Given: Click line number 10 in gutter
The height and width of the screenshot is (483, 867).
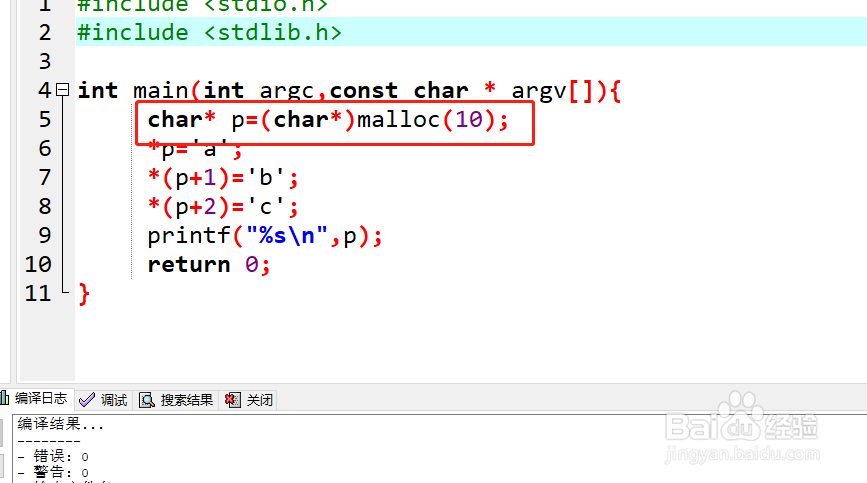Looking at the screenshot, I should [x=38, y=265].
